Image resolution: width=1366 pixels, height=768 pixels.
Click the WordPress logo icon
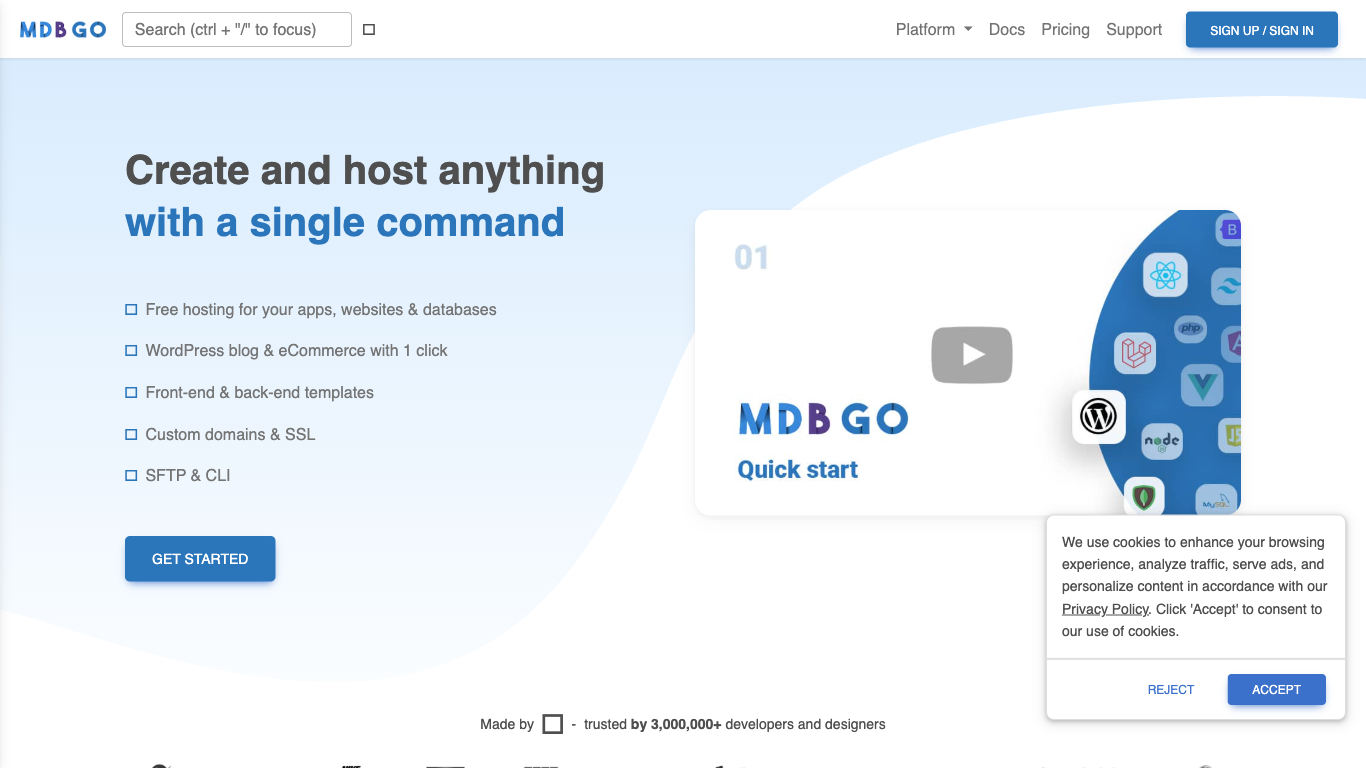pos(1099,416)
